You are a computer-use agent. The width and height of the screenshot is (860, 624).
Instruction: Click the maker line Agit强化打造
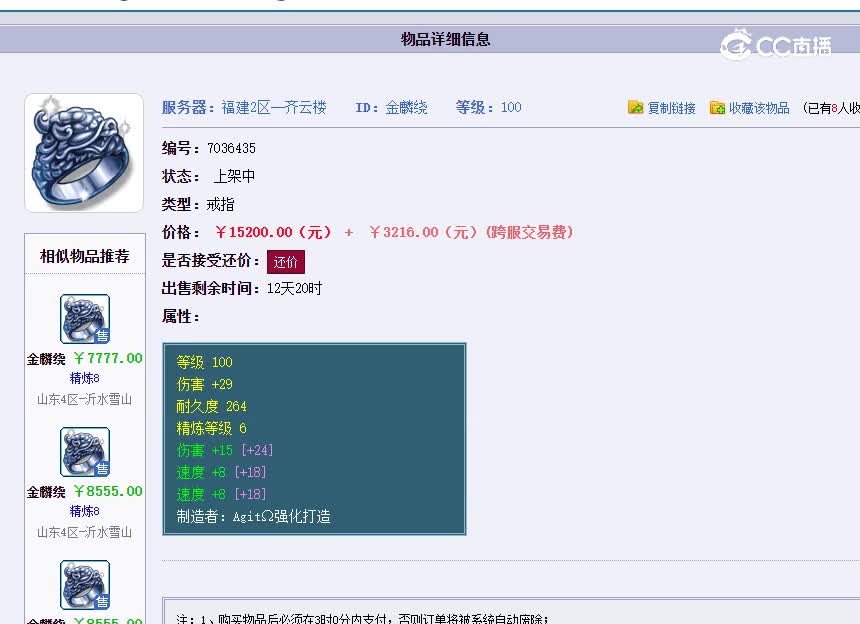coord(253,516)
